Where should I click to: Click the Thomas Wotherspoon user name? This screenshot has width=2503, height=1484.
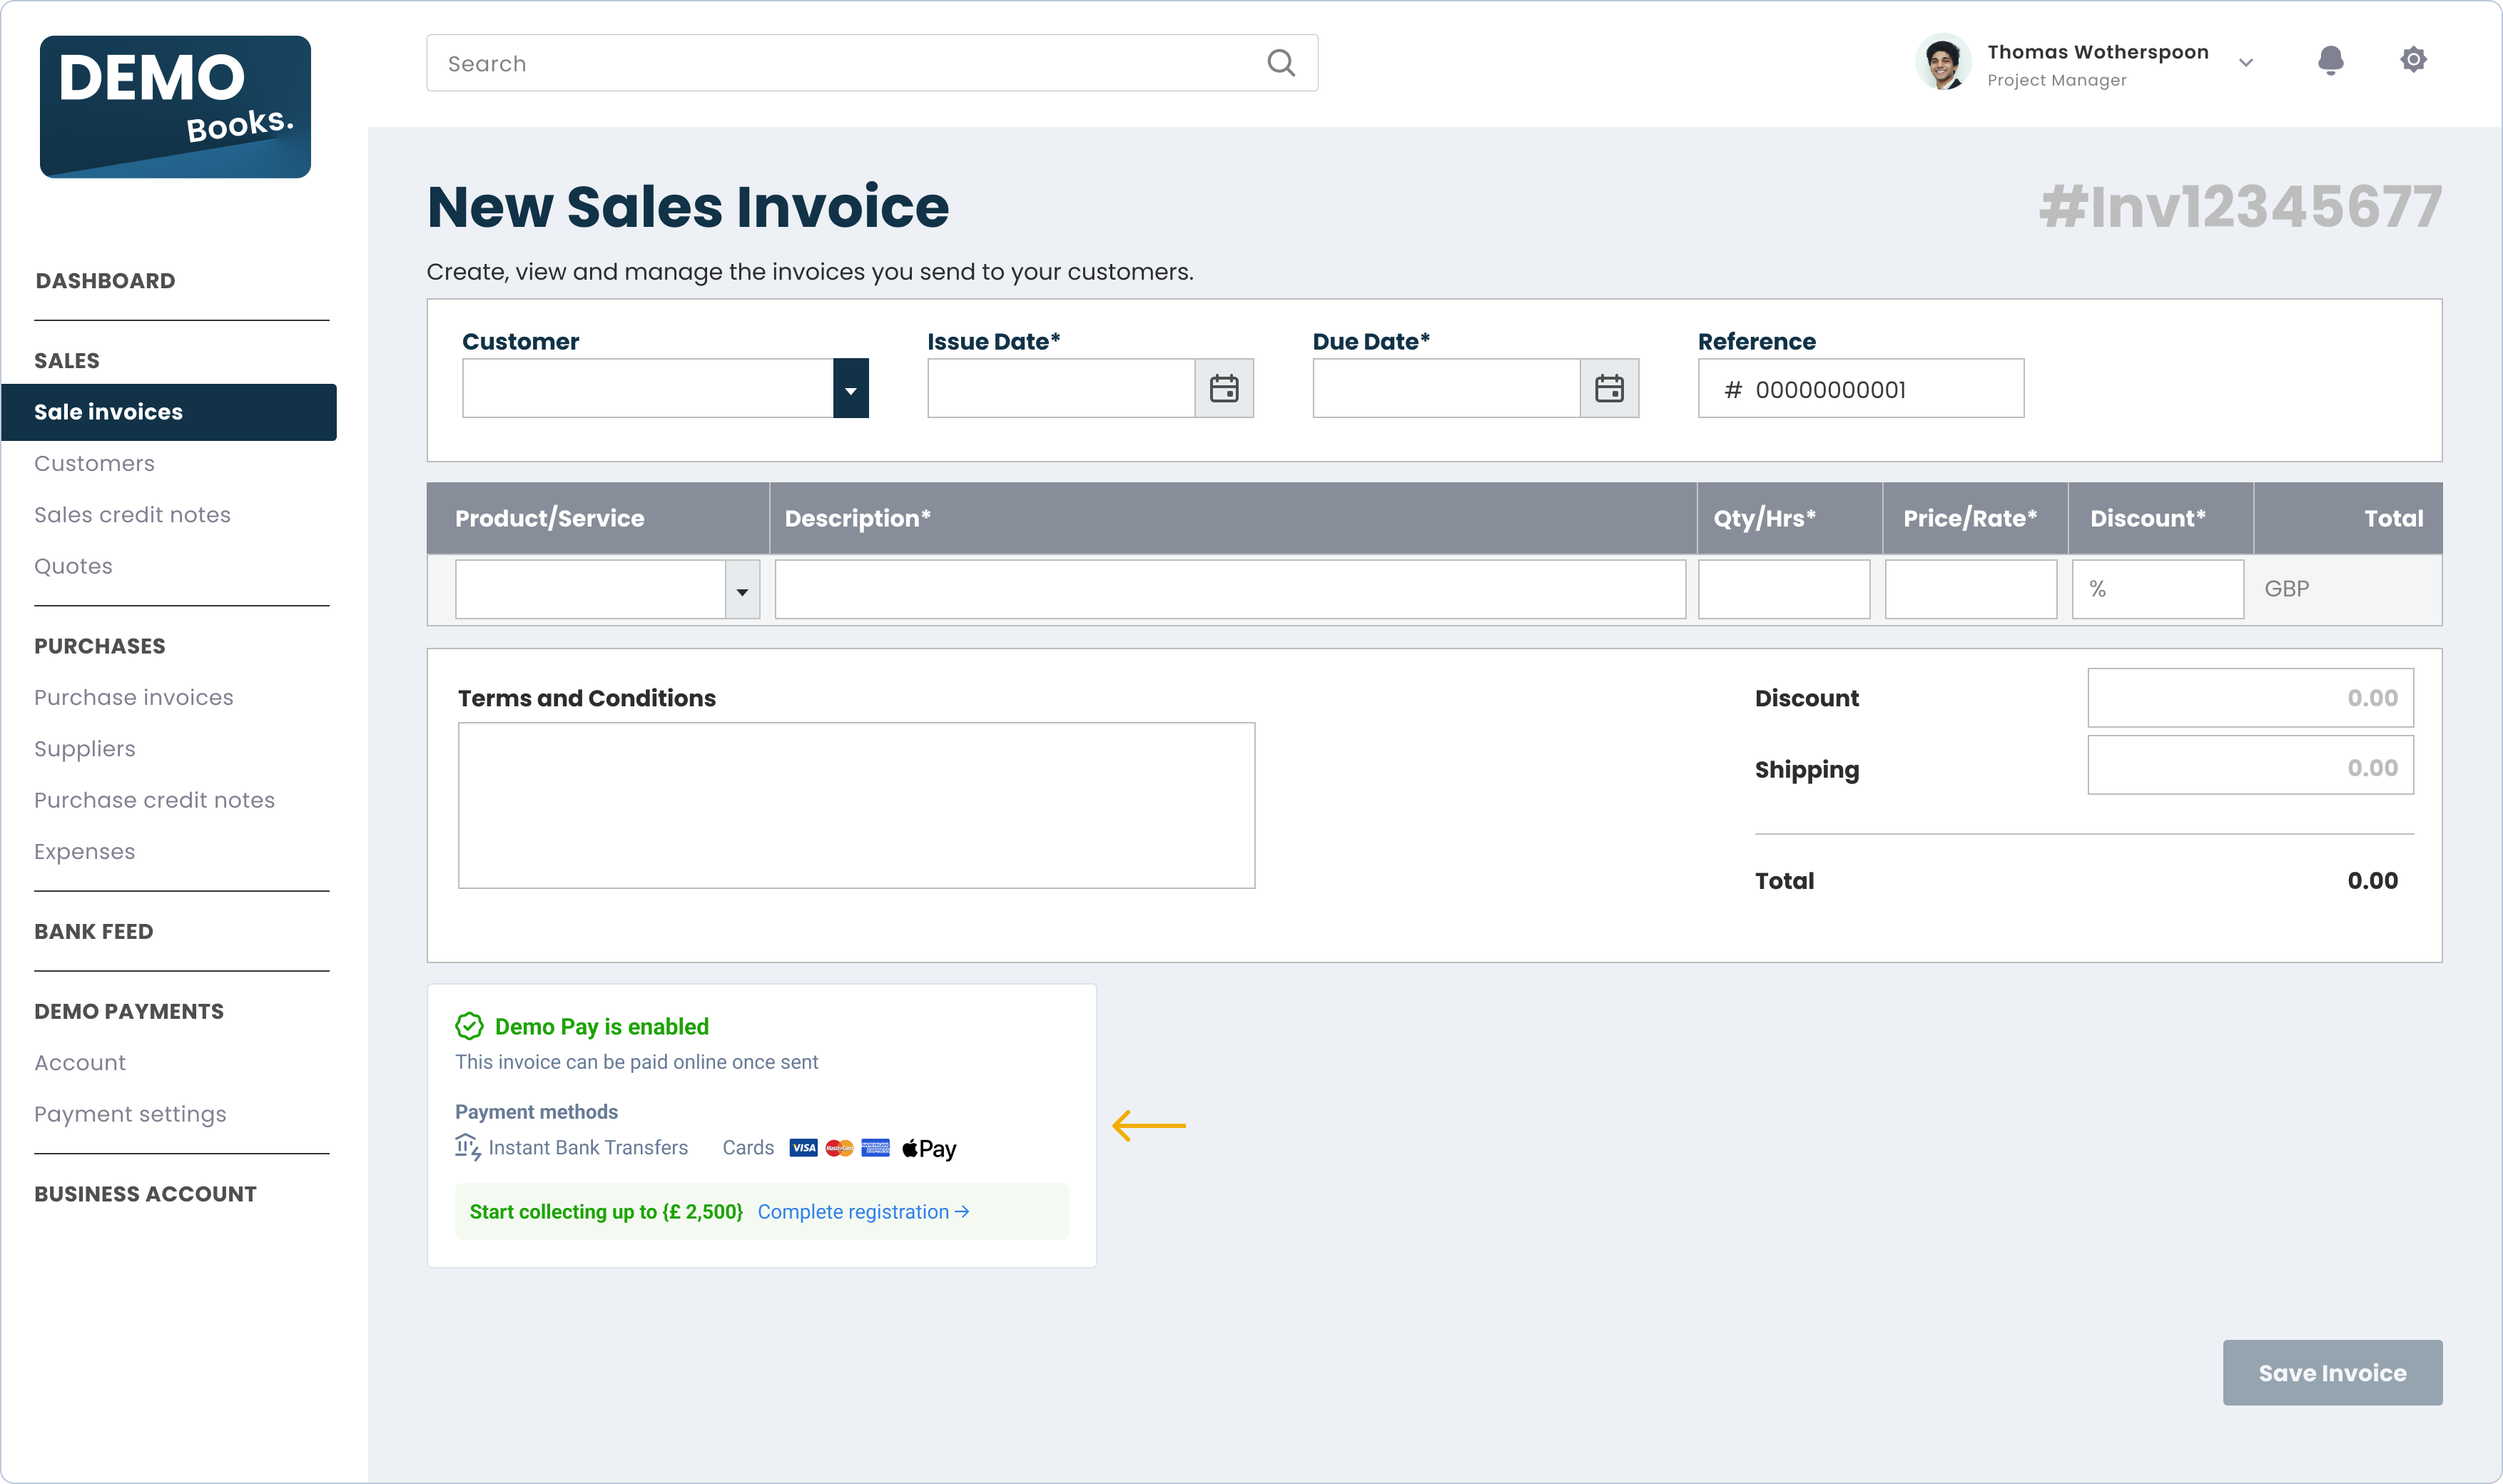[2097, 52]
